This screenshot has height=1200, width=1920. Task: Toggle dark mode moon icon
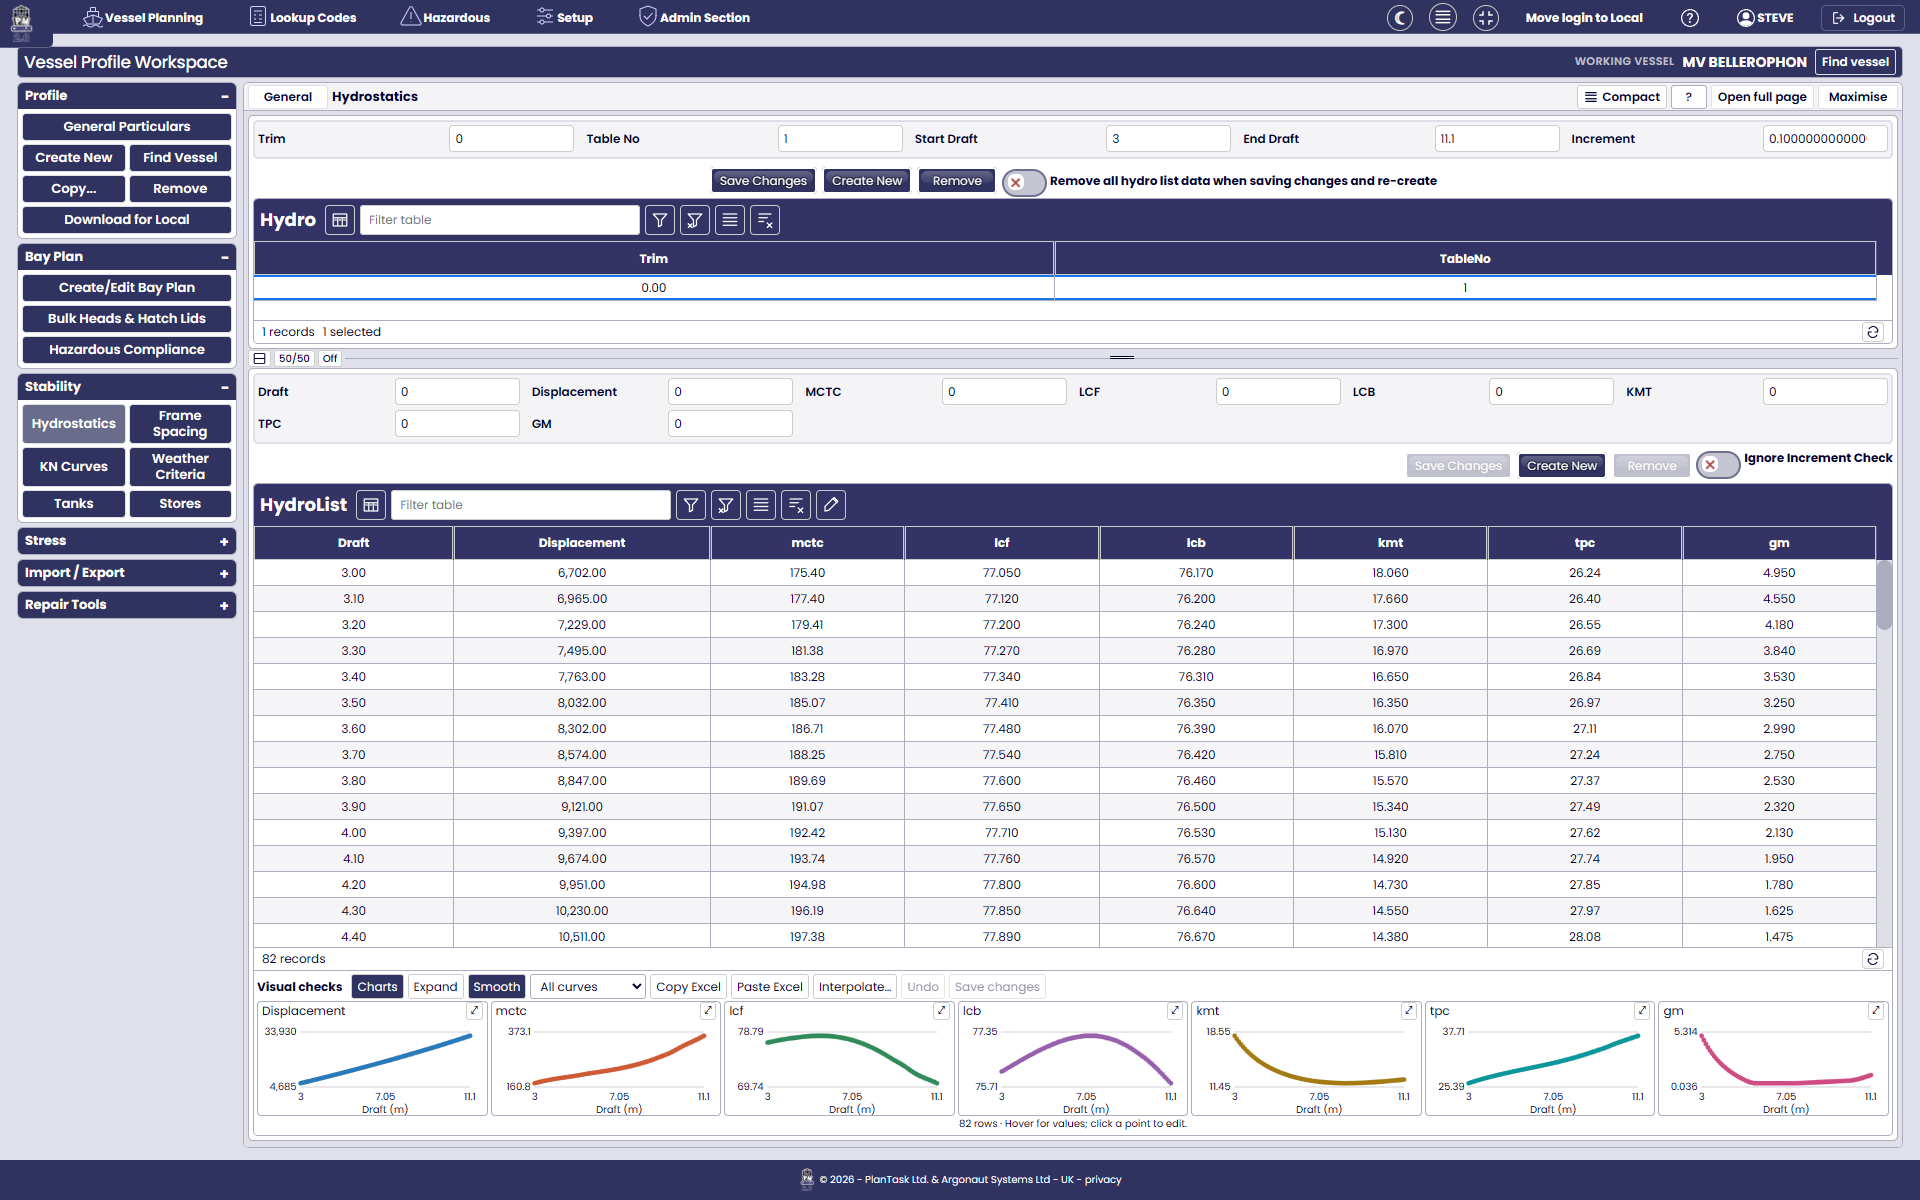pos(1400,17)
